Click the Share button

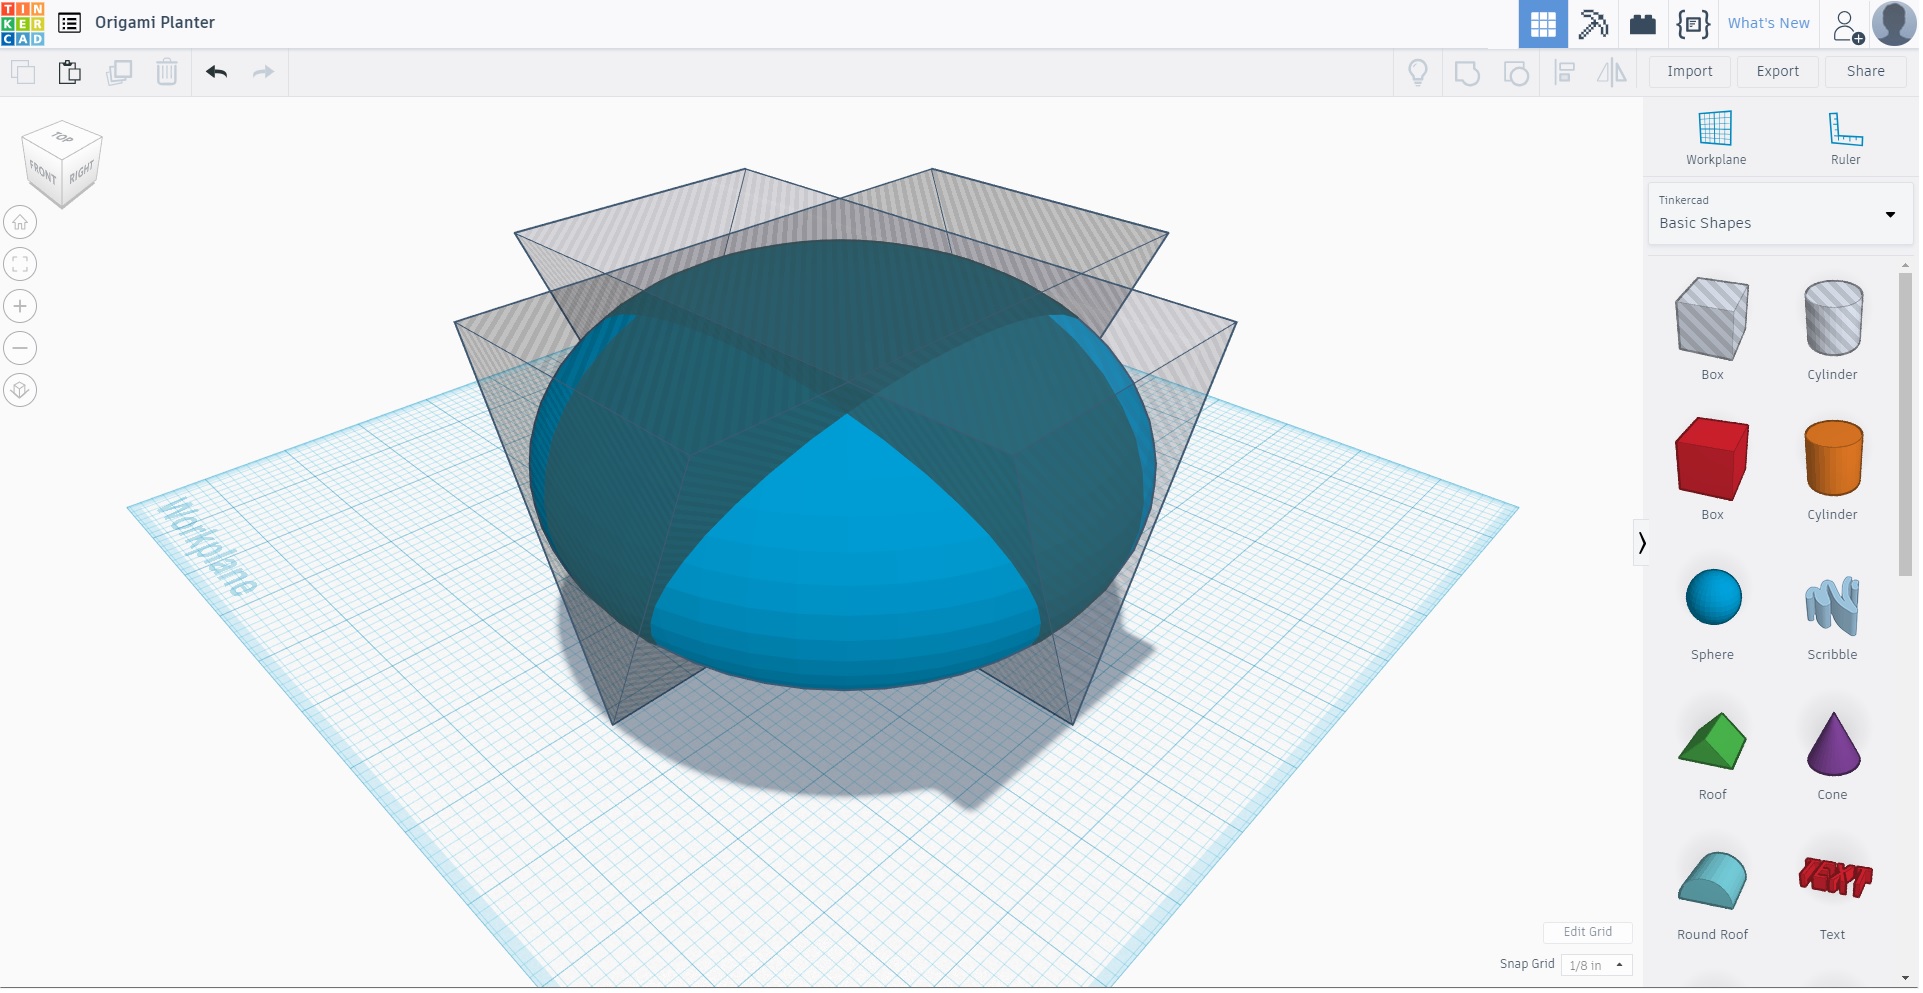[1866, 72]
